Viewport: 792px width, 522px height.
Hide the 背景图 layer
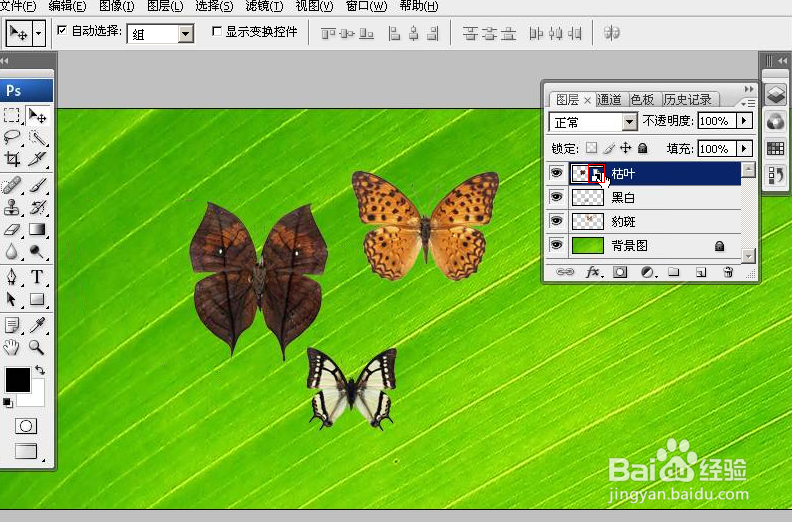[556, 245]
